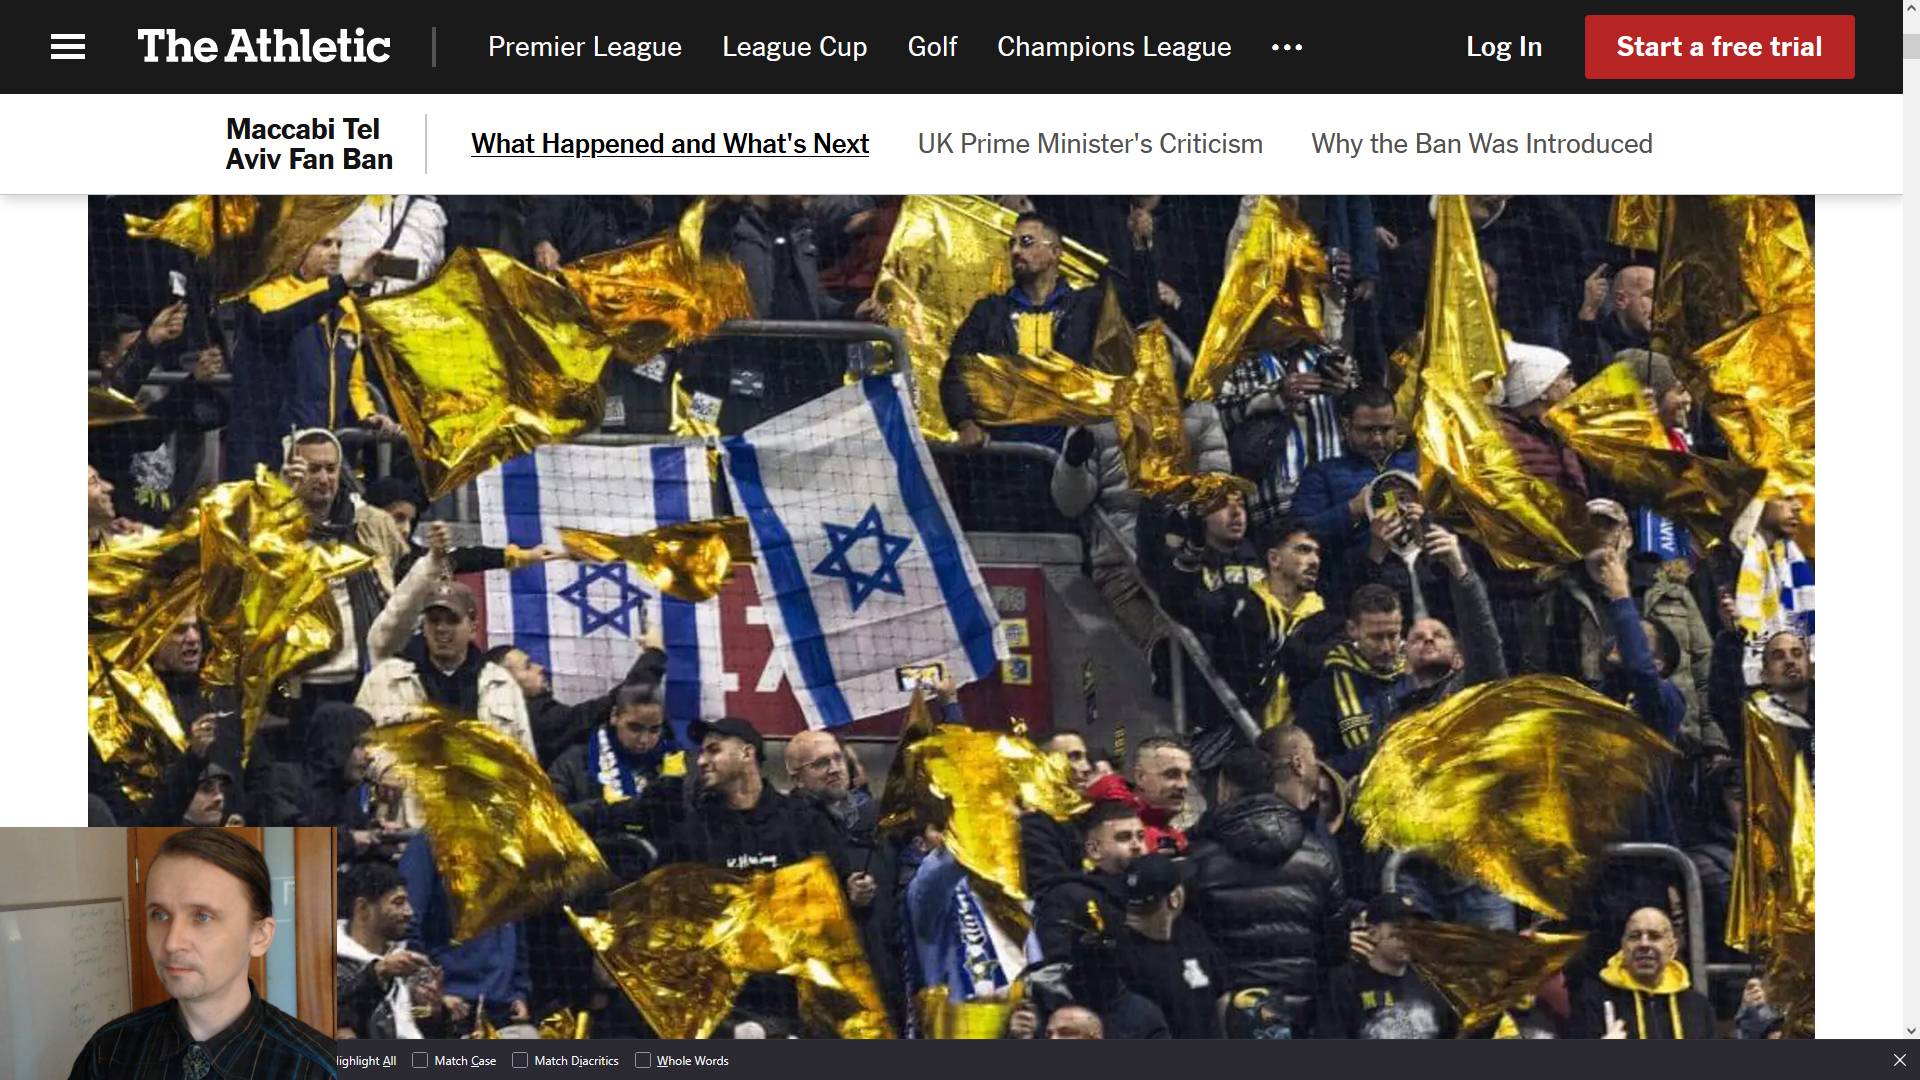The width and height of the screenshot is (1920, 1080).
Task: Switch to UK Prime Minister's Criticism tab
Action: [1090, 144]
